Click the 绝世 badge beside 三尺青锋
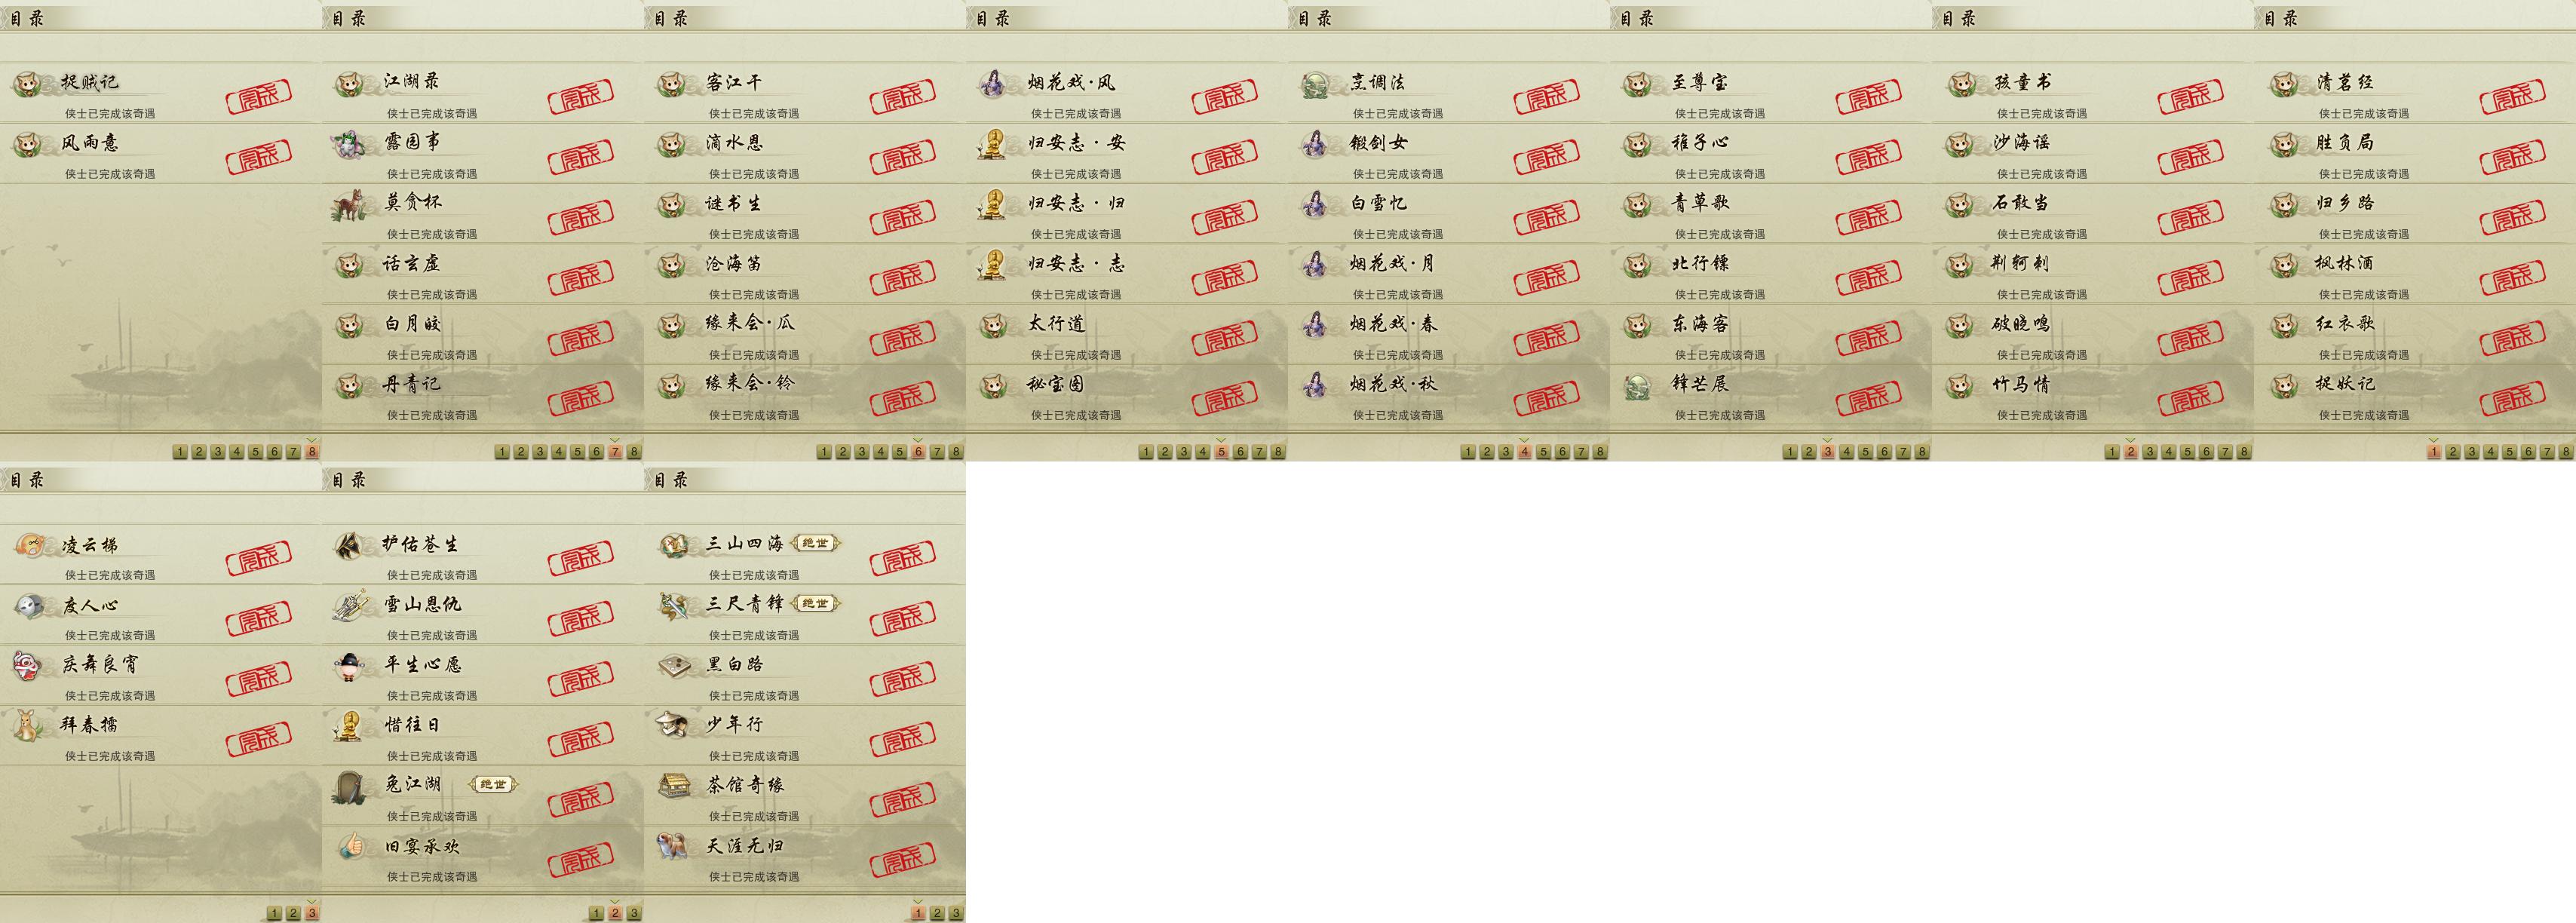The width and height of the screenshot is (2576, 923). 815,603
